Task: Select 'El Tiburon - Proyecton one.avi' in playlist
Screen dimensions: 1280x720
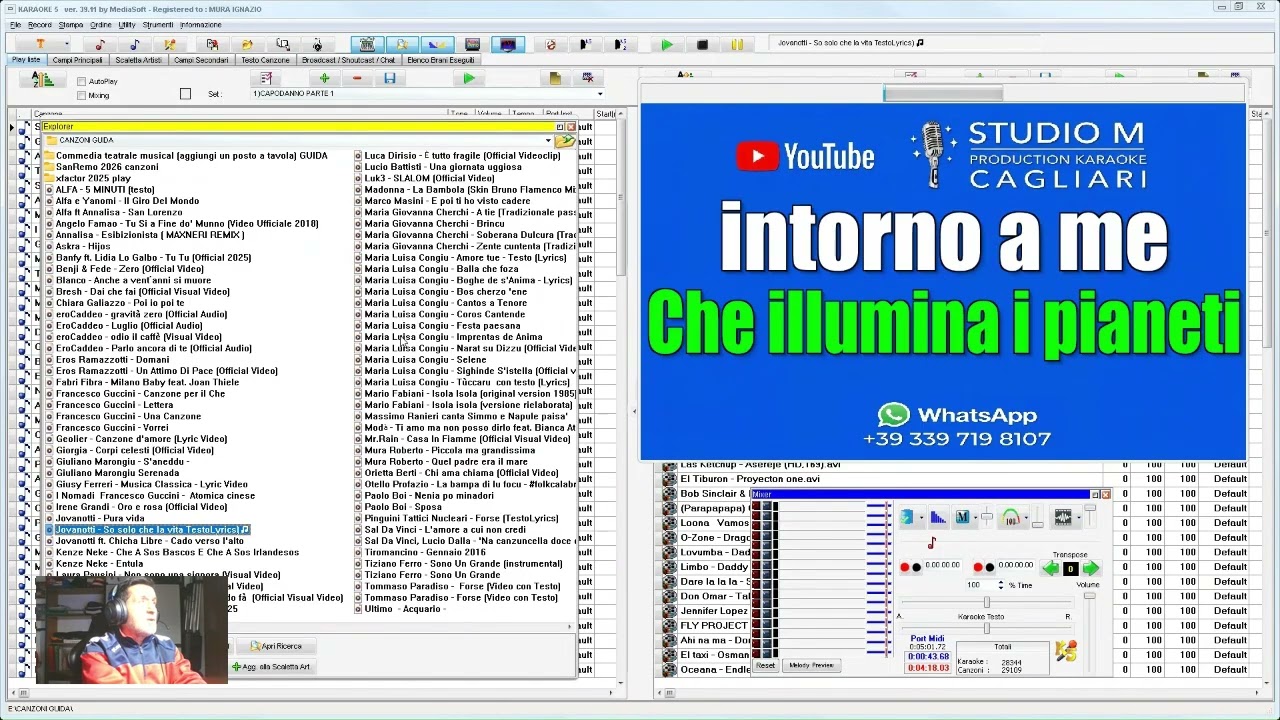Action: 750,479
